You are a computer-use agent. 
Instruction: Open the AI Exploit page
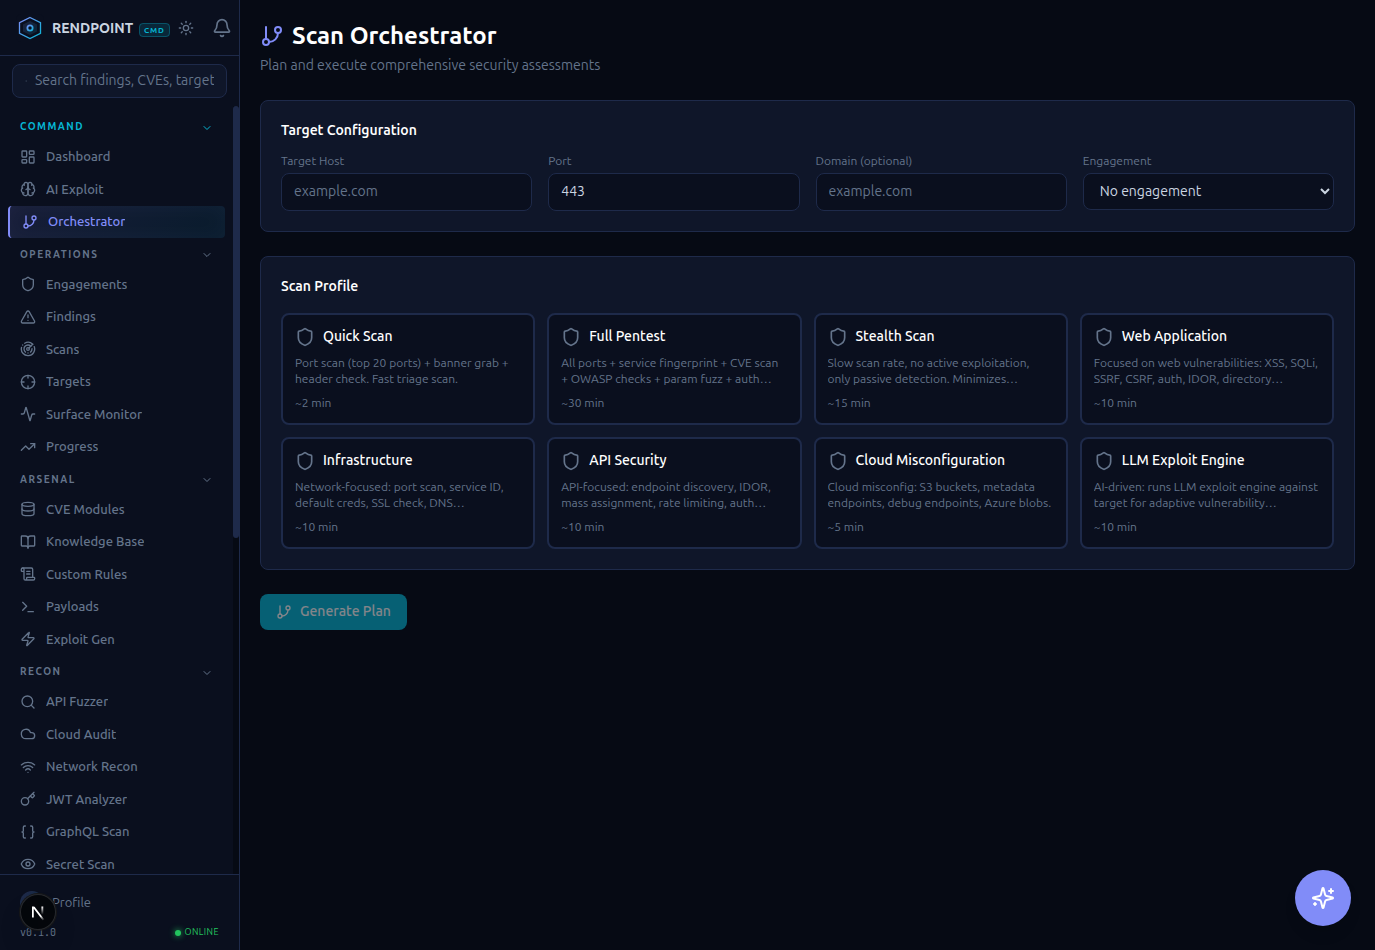tap(75, 189)
